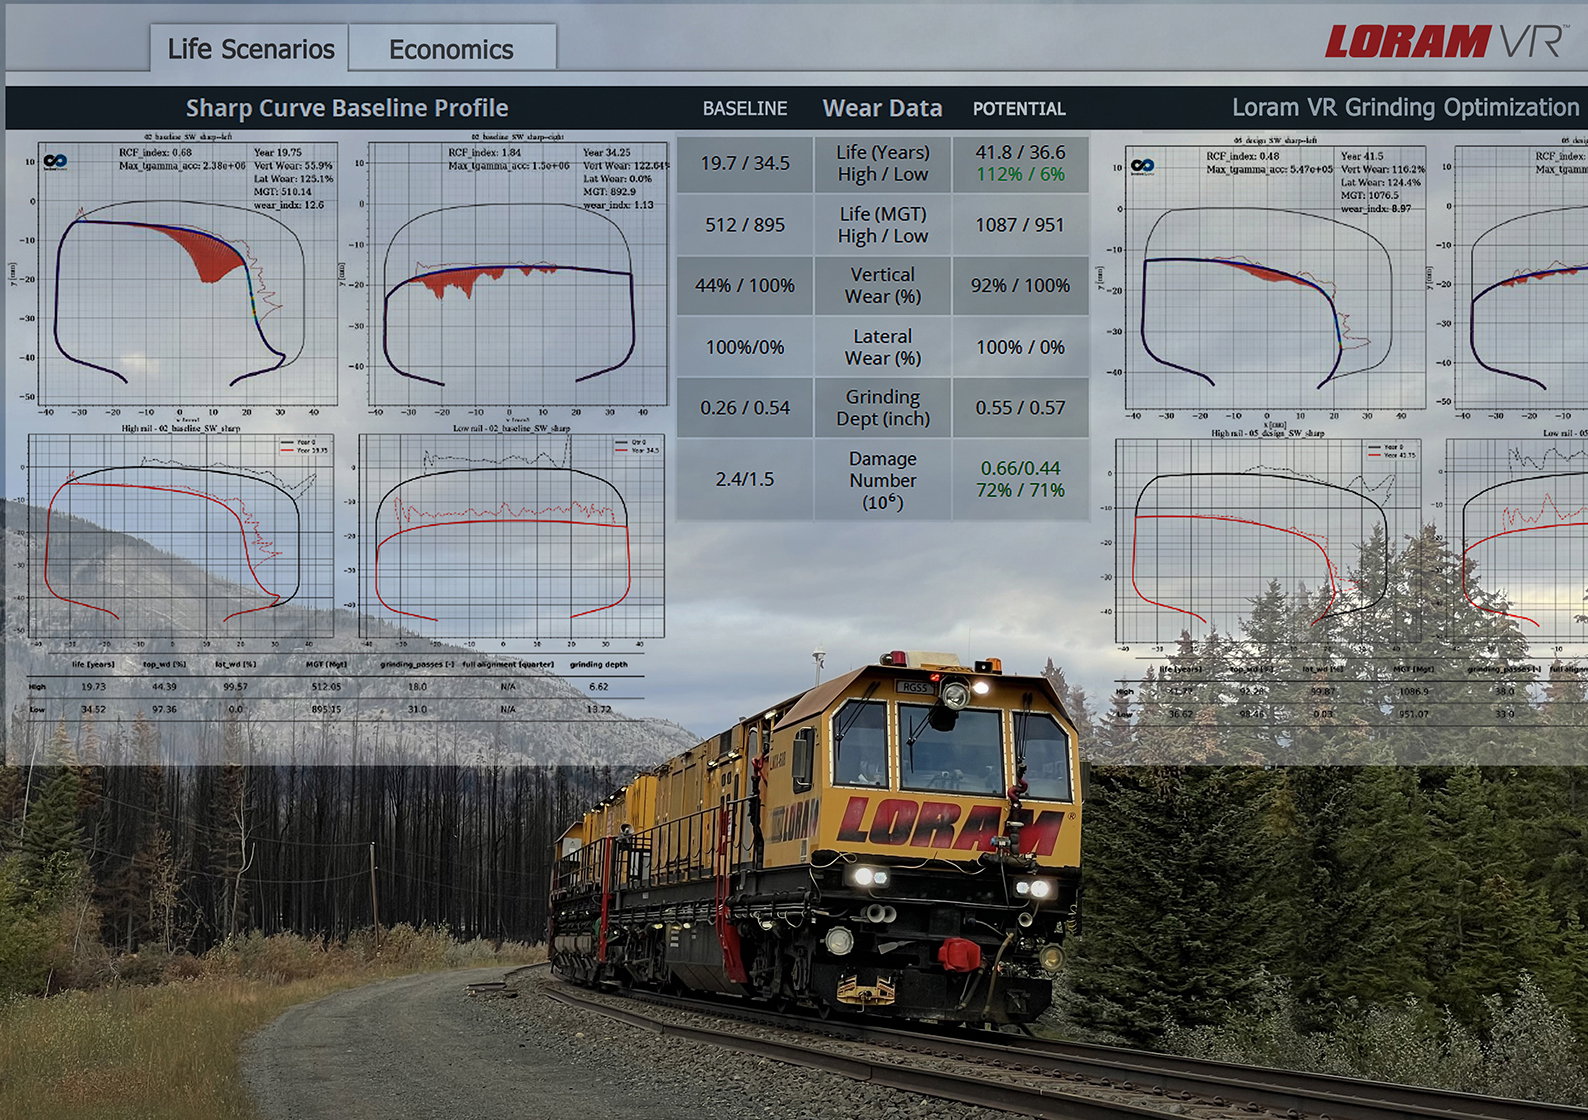Click 'RCF_index: 1.84' in the sharp-right chart
Screen dimensions: 1588x1120
pyautogui.click(x=485, y=153)
